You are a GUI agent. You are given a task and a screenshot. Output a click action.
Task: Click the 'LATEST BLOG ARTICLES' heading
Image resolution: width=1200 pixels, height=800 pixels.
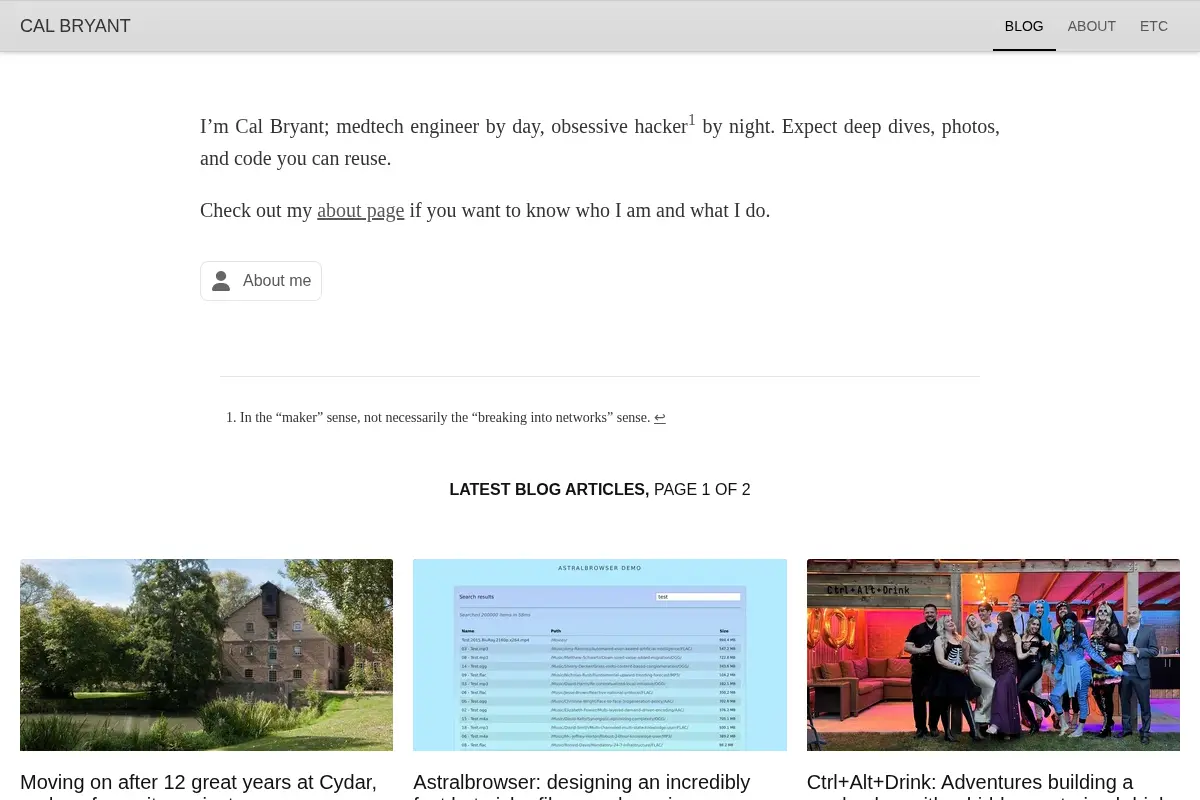(549, 490)
